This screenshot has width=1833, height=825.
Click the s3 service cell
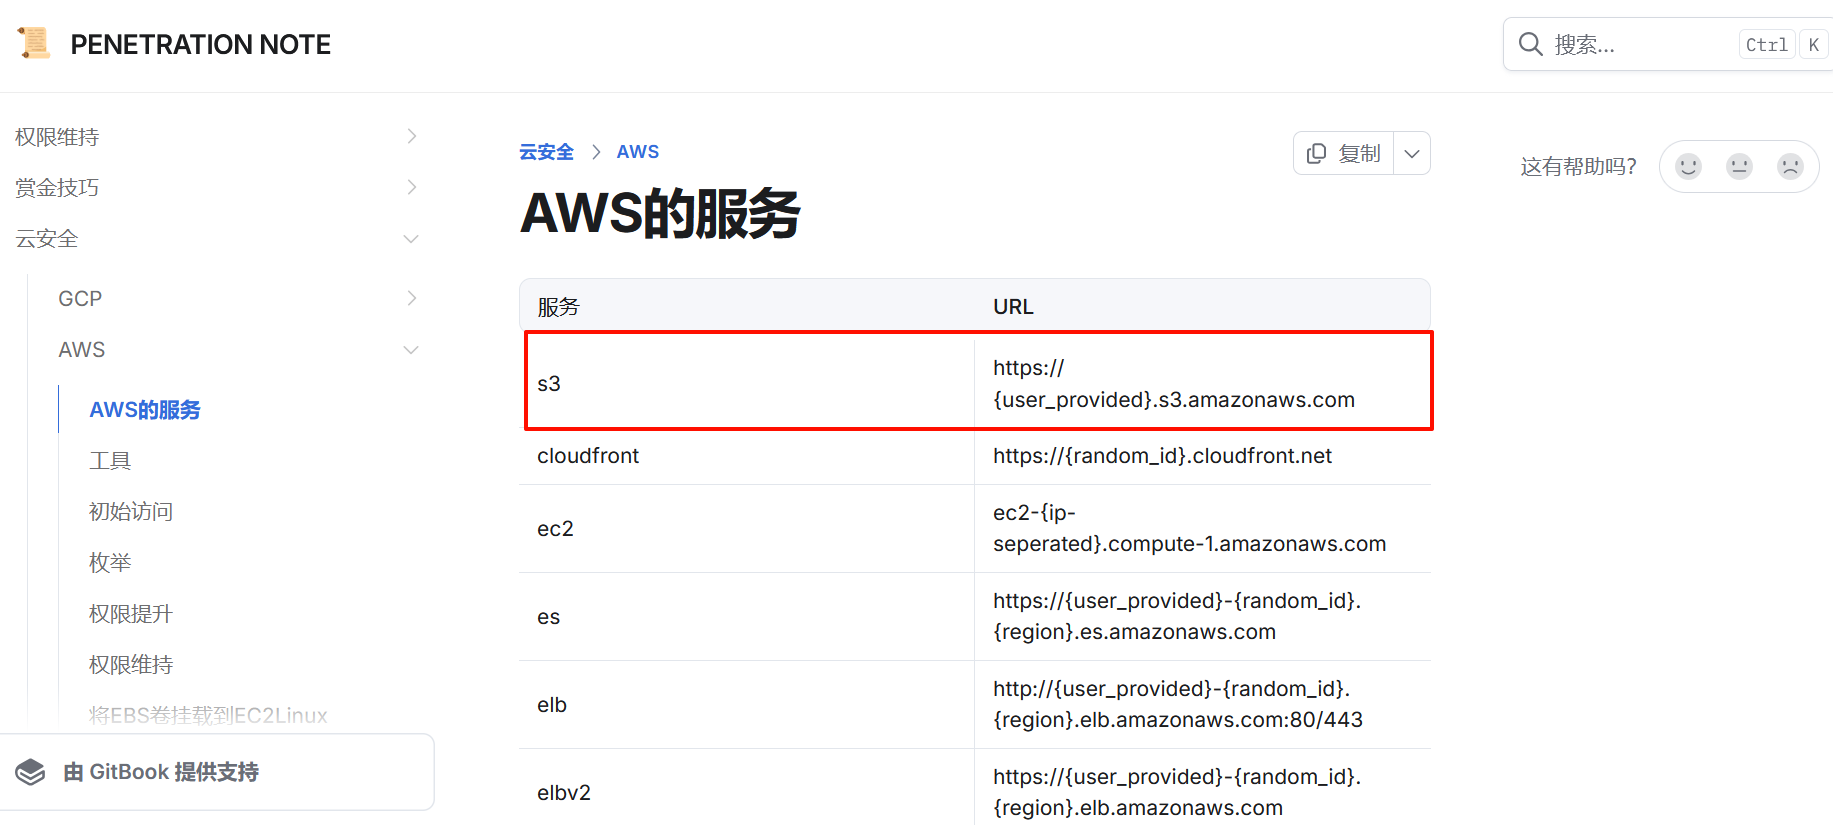tap(747, 384)
